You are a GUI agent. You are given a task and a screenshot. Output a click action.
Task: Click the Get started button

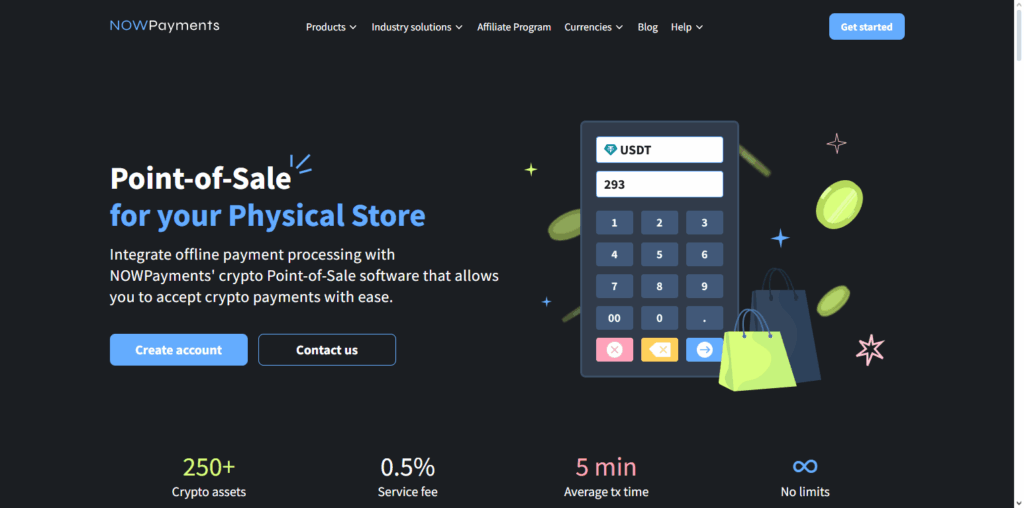pyautogui.click(x=867, y=27)
